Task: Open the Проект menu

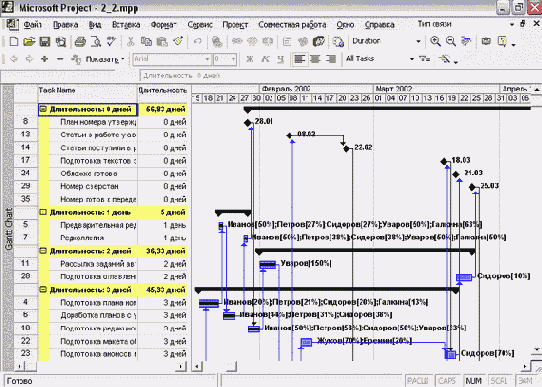Action: 235,25
